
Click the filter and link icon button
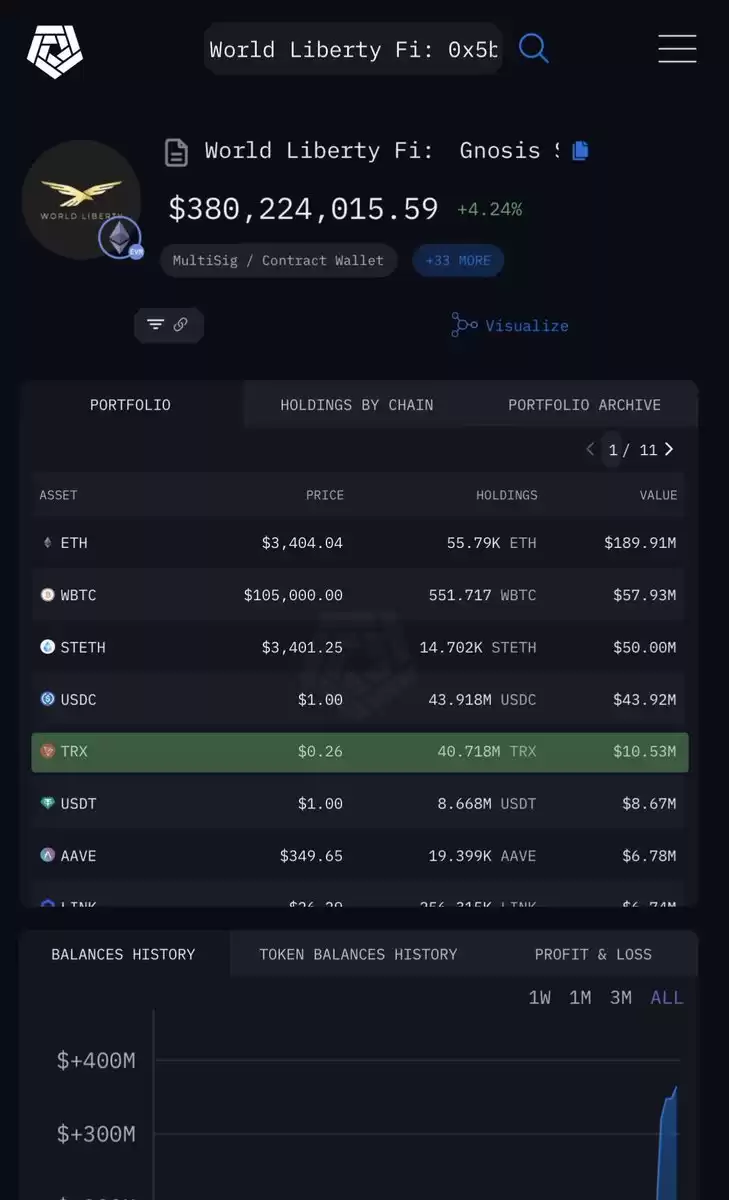[x=168, y=325]
